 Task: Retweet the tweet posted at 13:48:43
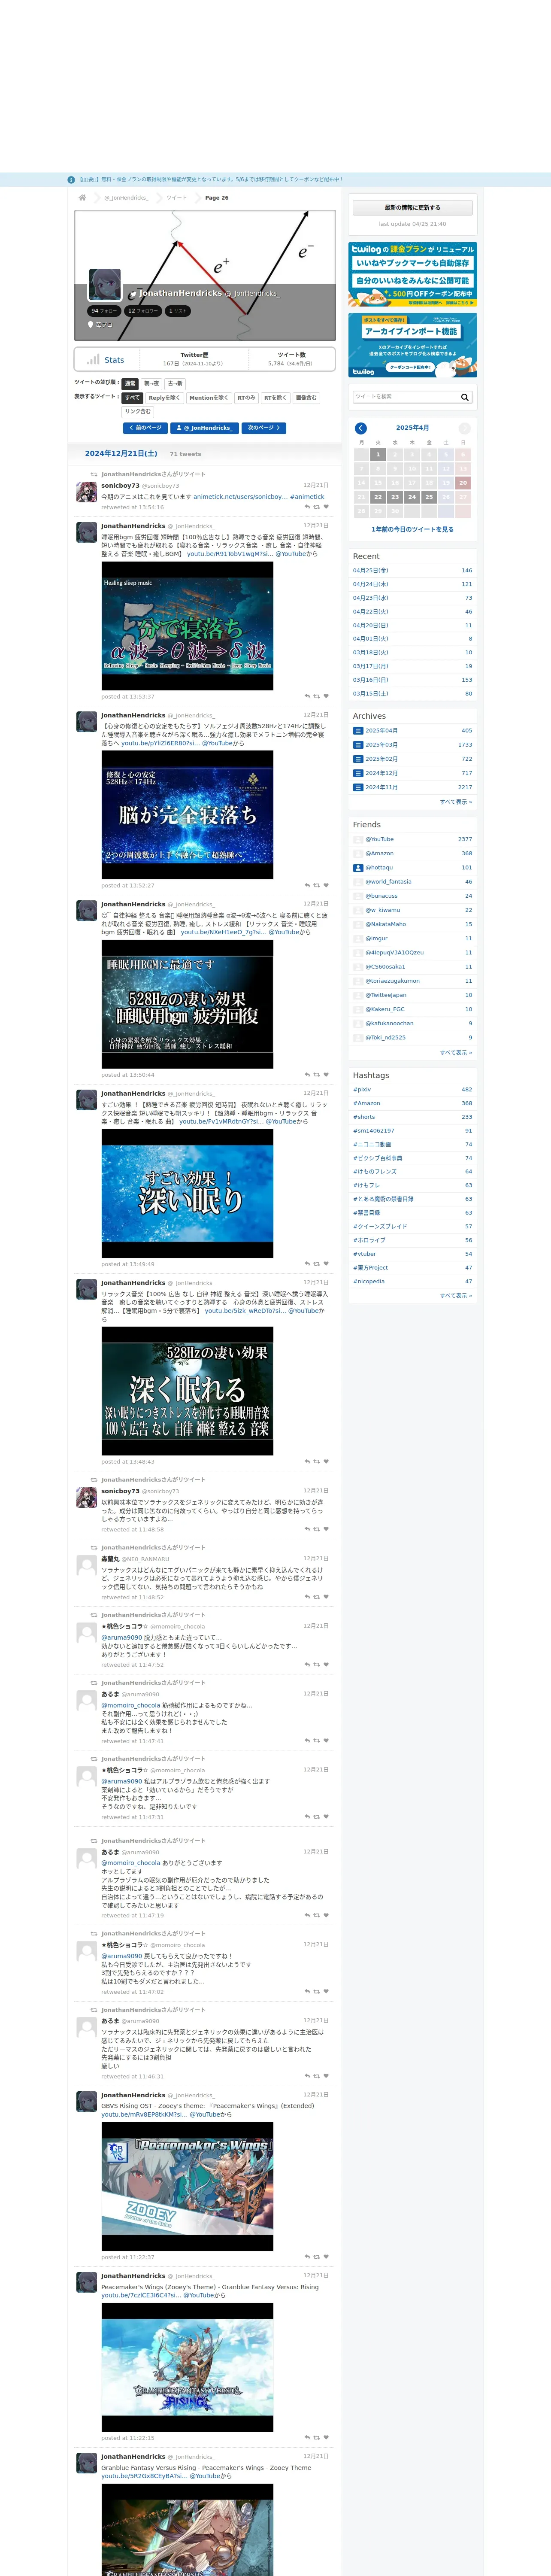pos(317,1461)
